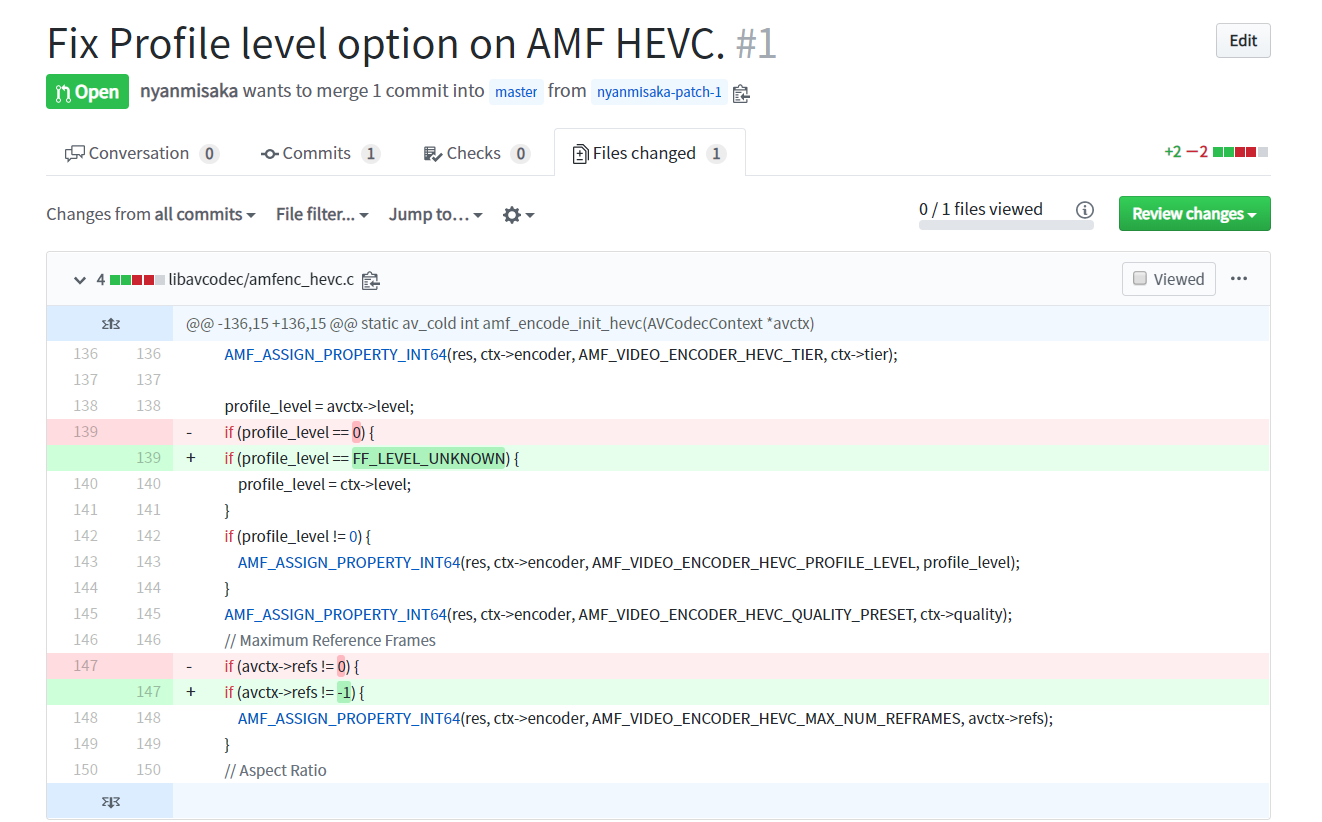The height and width of the screenshot is (822, 1322).
Task: Open the Checks tab
Action: pos(476,154)
